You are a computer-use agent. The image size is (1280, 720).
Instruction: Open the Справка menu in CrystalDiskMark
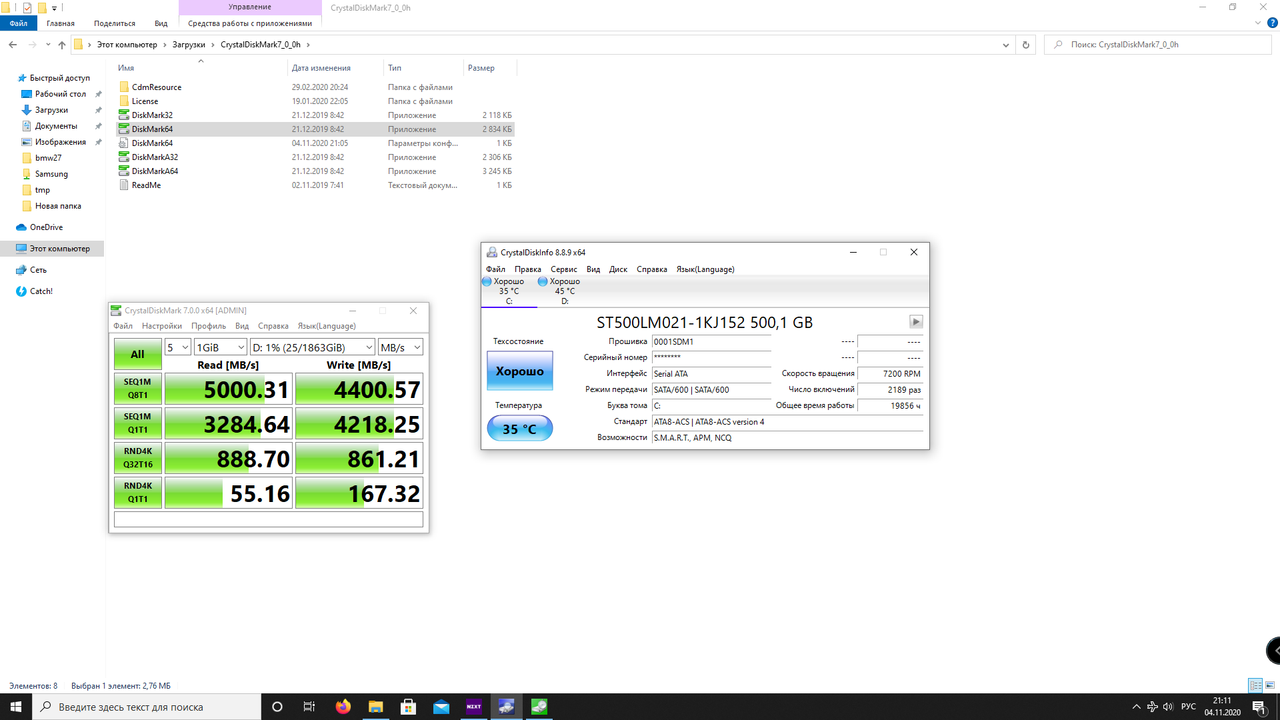click(x=273, y=326)
